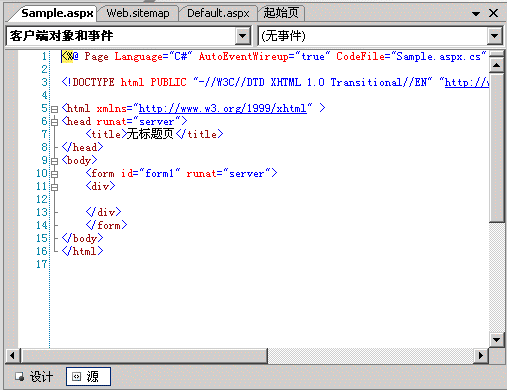Collapse the body element outline node
507x390 pixels.
(x=55, y=161)
